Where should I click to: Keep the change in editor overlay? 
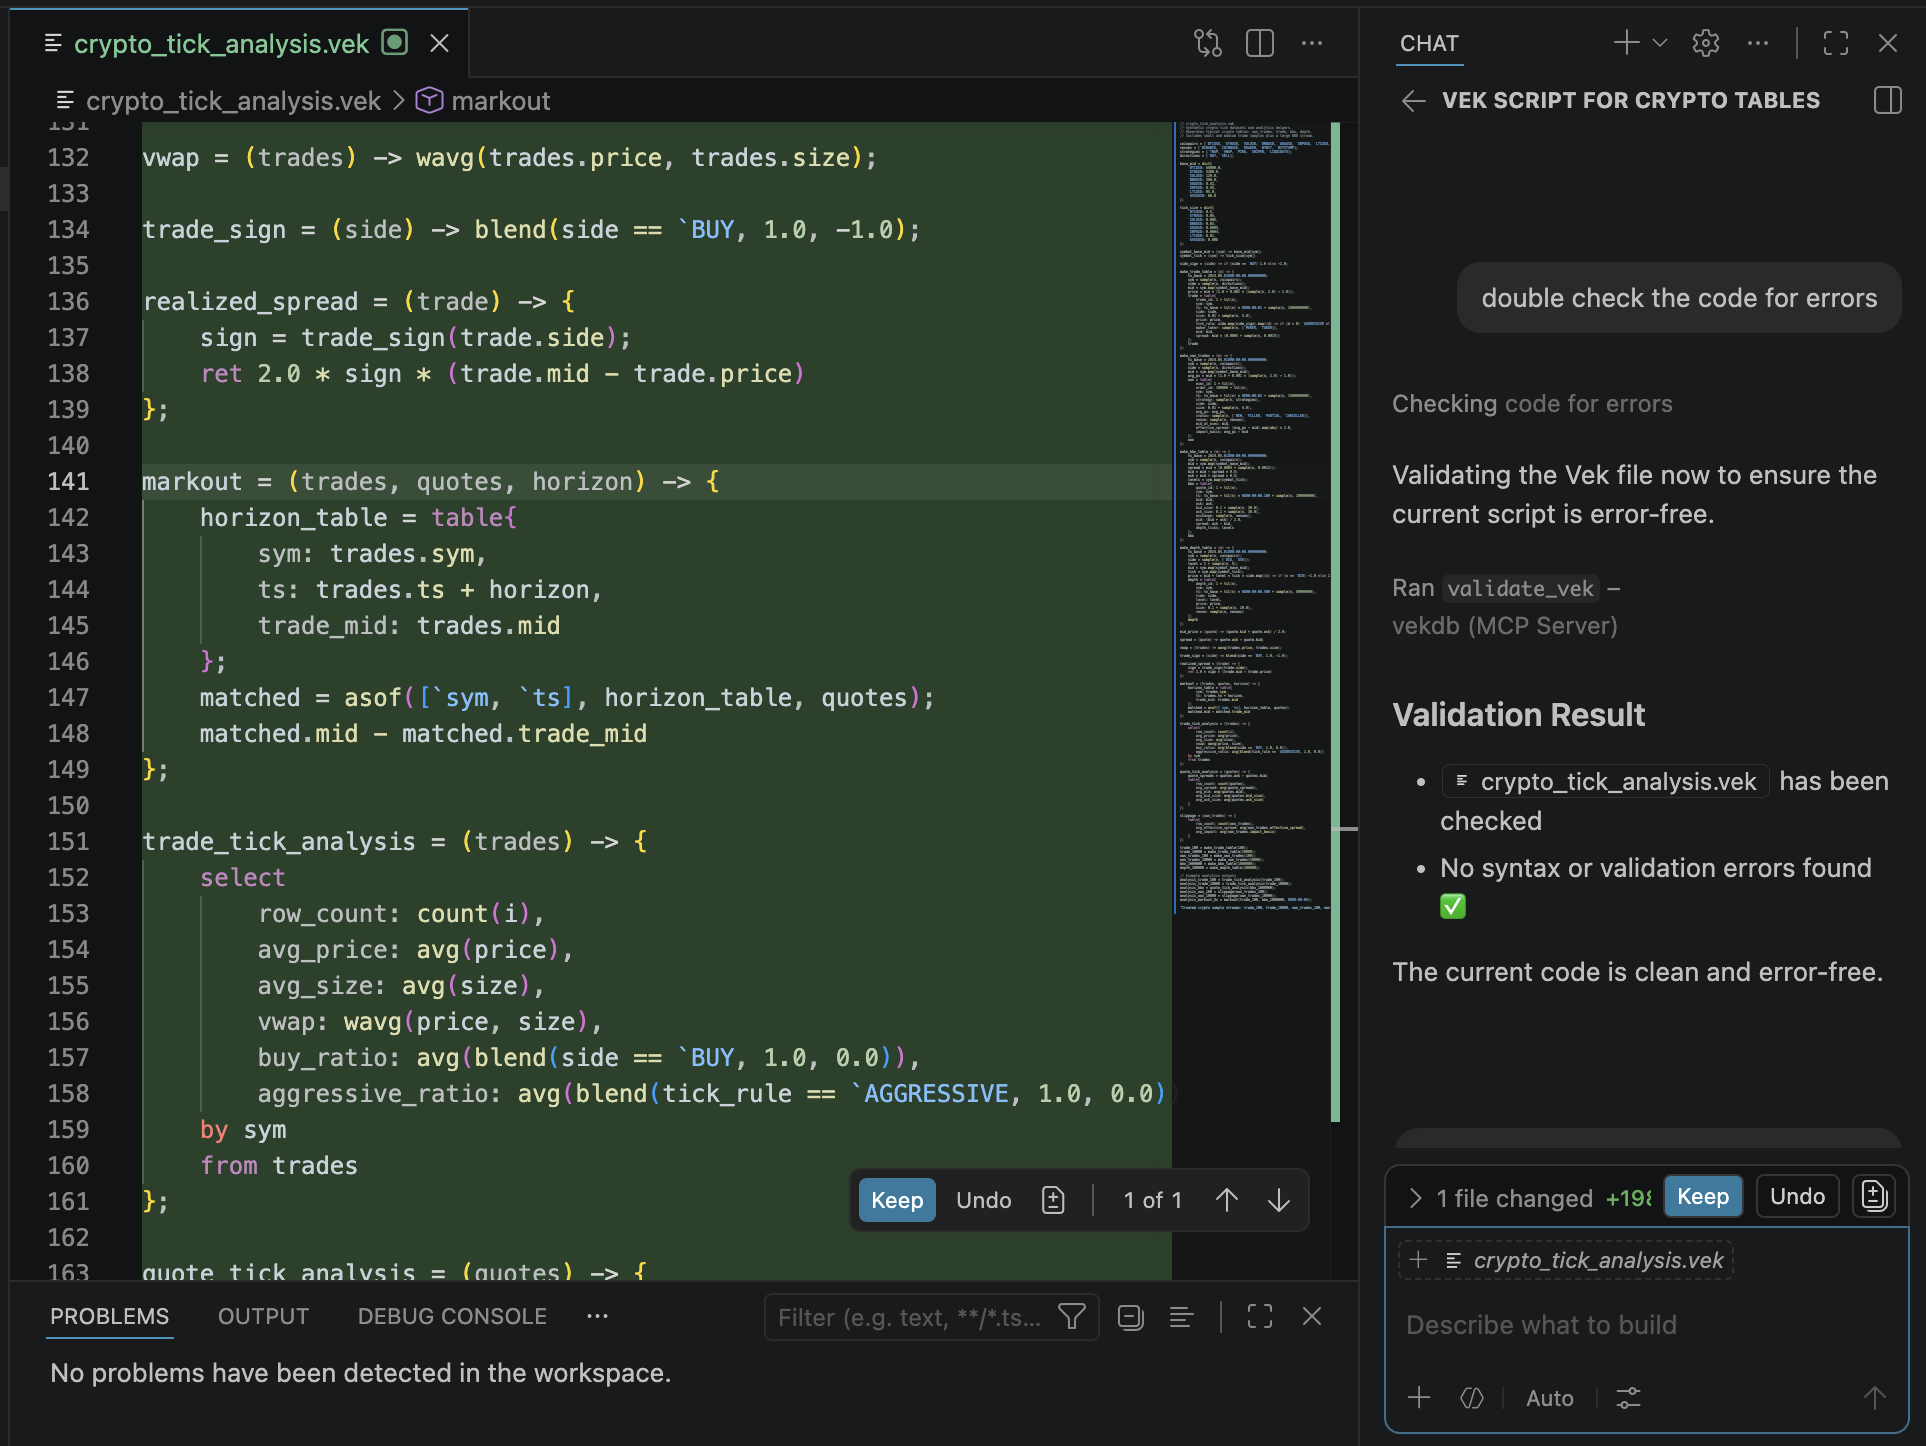tap(897, 1200)
